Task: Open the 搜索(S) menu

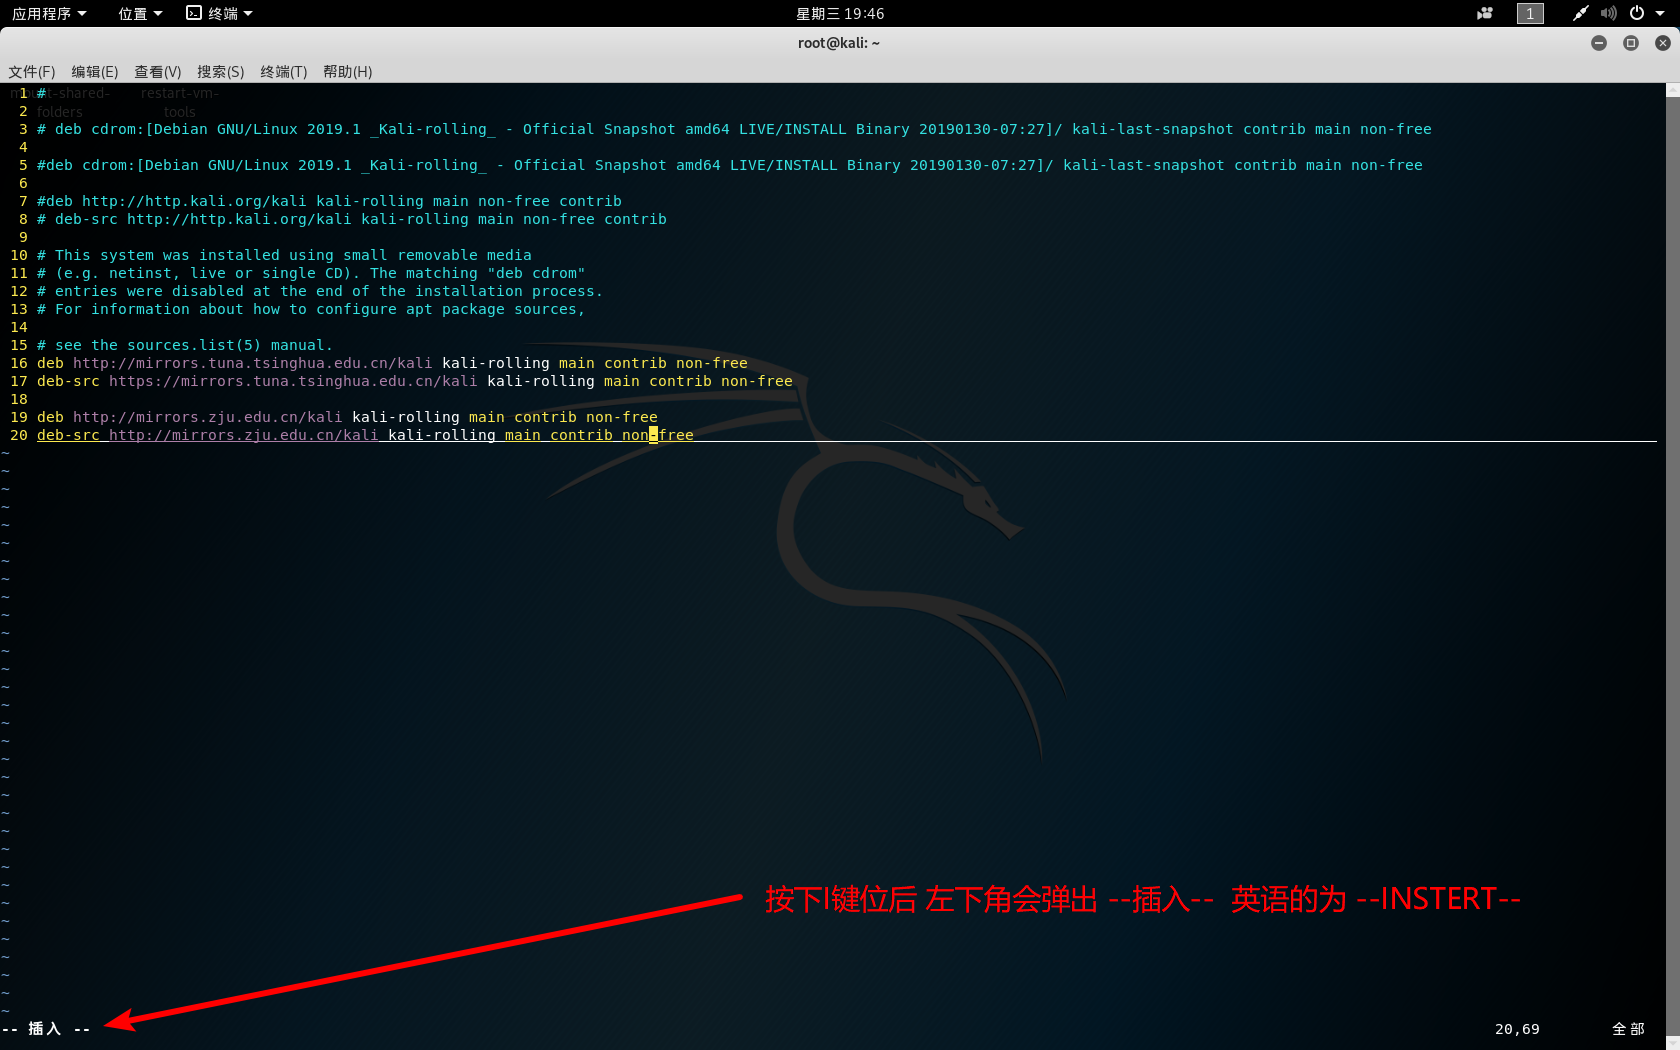Action: click(x=221, y=72)
